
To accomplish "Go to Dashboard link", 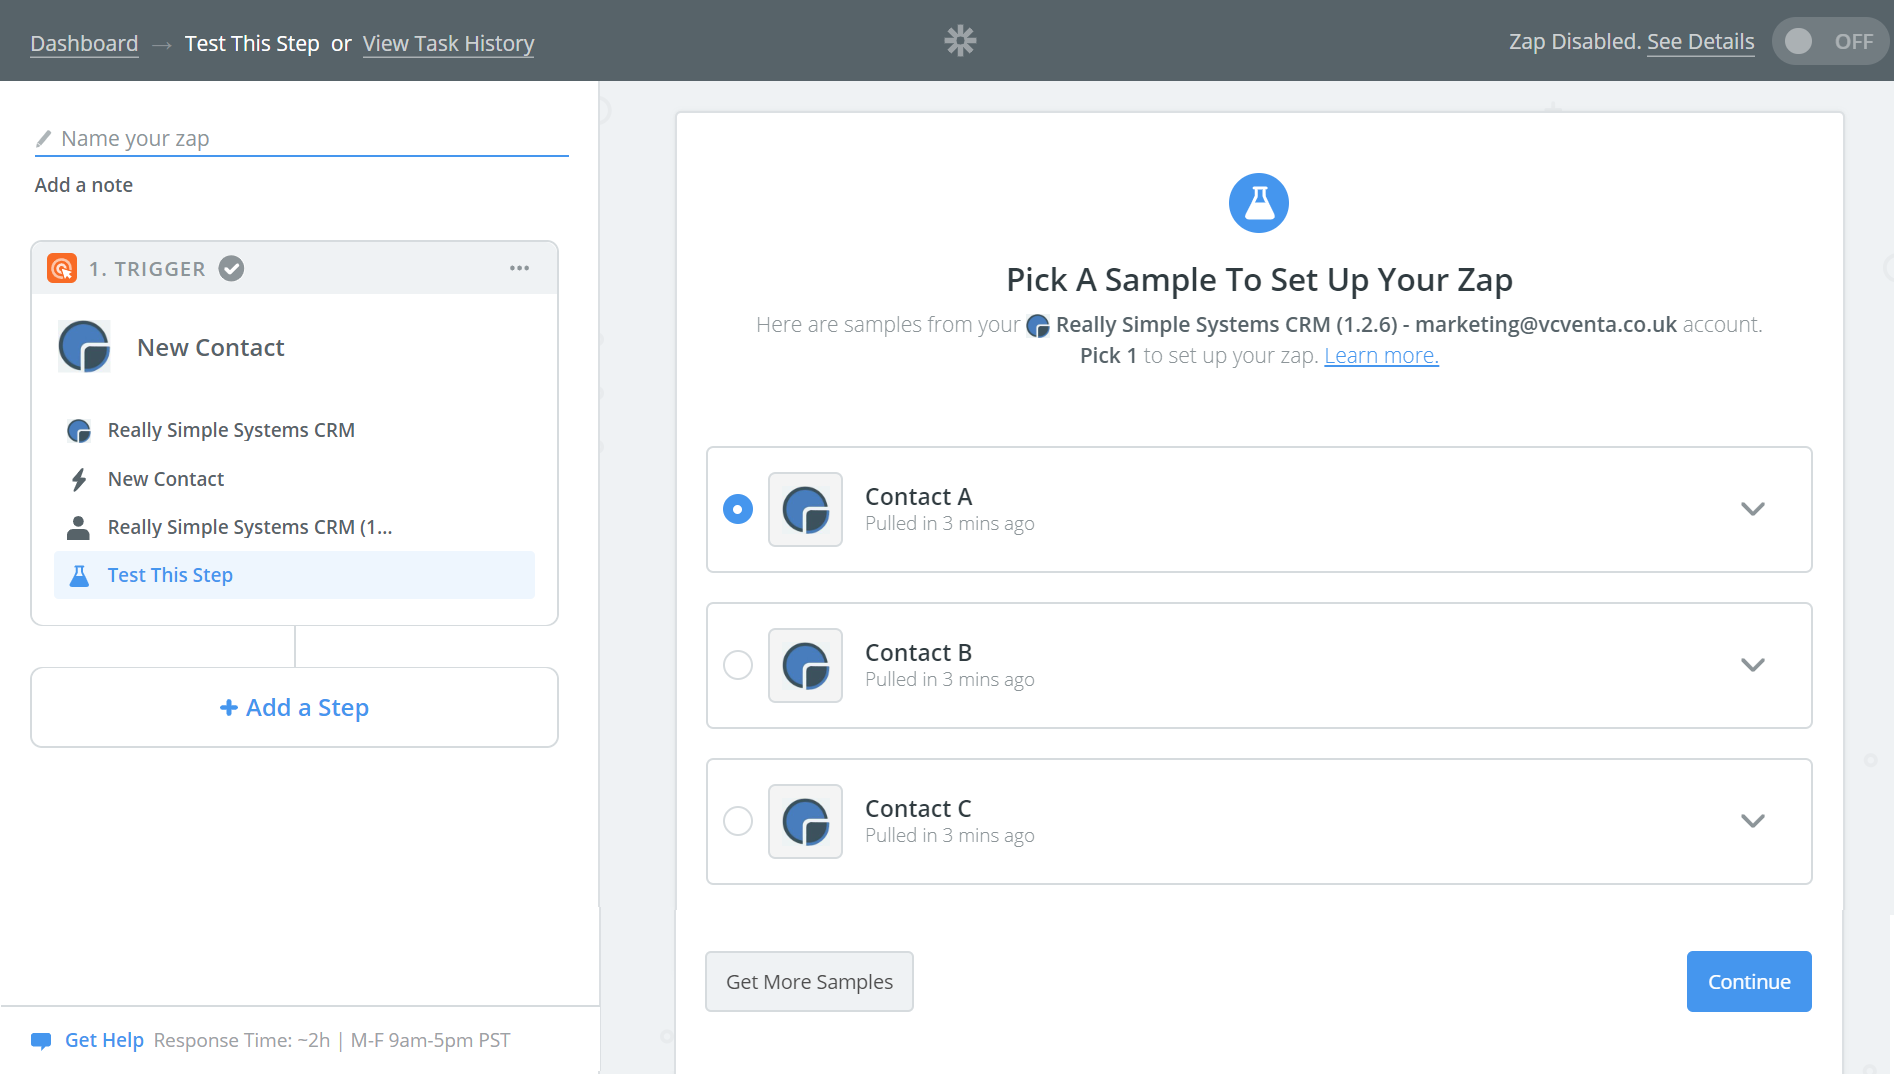I will 84,43.
